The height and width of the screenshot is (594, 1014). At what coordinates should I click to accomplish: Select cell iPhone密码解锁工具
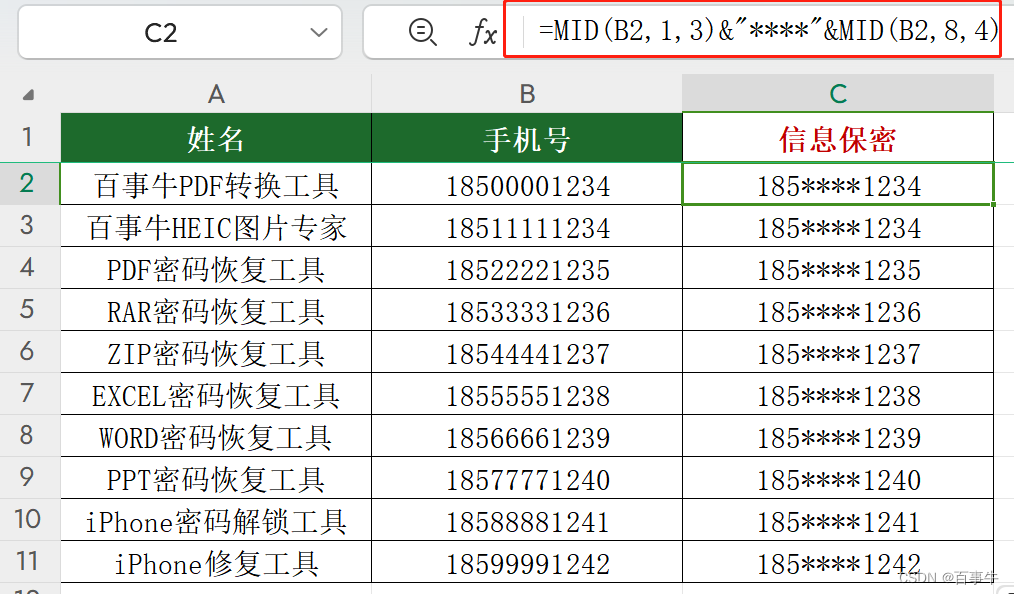(x=216, y=520)
